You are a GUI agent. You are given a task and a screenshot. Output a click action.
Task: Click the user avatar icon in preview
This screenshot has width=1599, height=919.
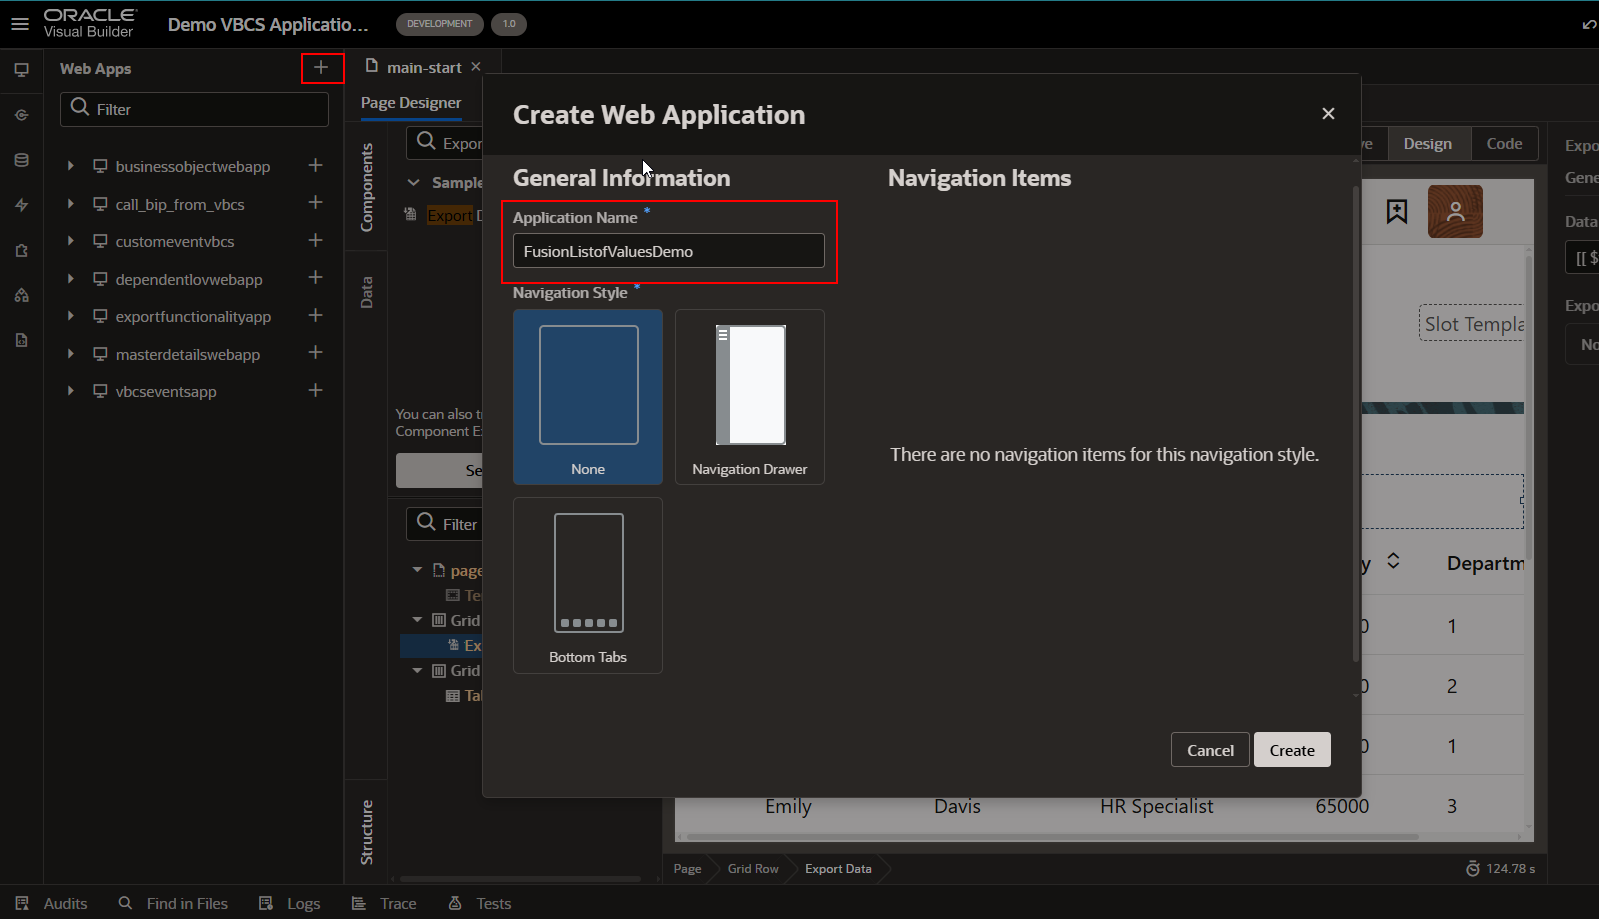click(1455, 211)
